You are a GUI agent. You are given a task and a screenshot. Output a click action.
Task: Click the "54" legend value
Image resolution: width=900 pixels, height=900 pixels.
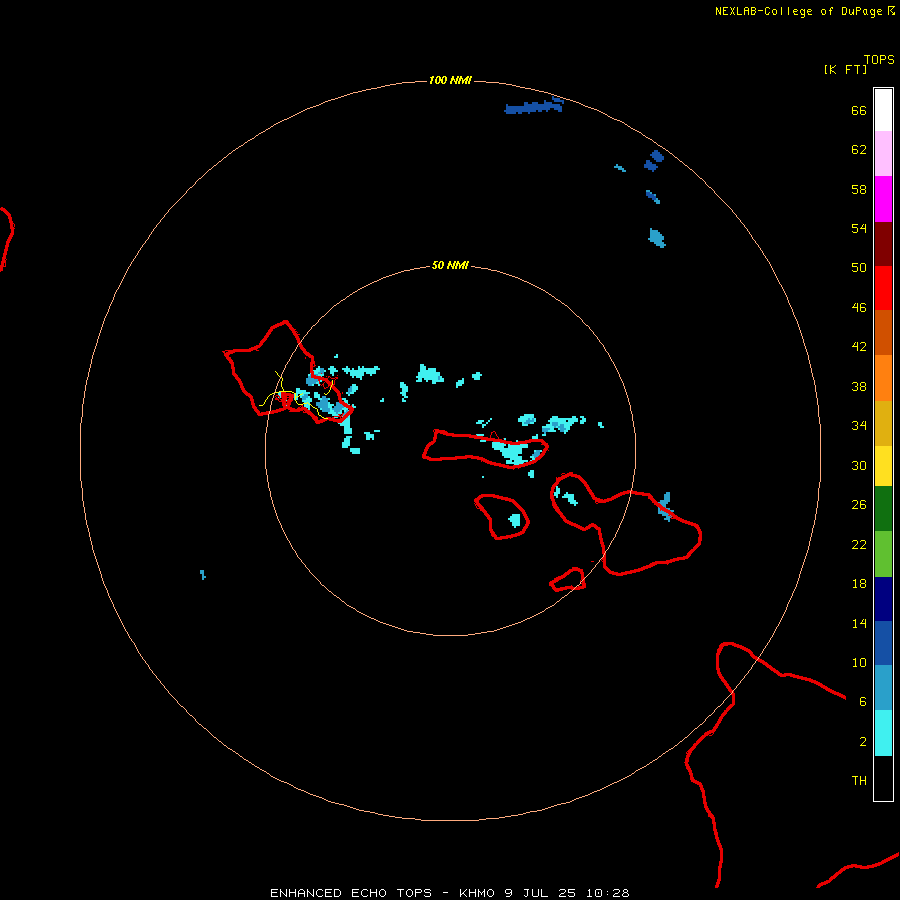859,228
